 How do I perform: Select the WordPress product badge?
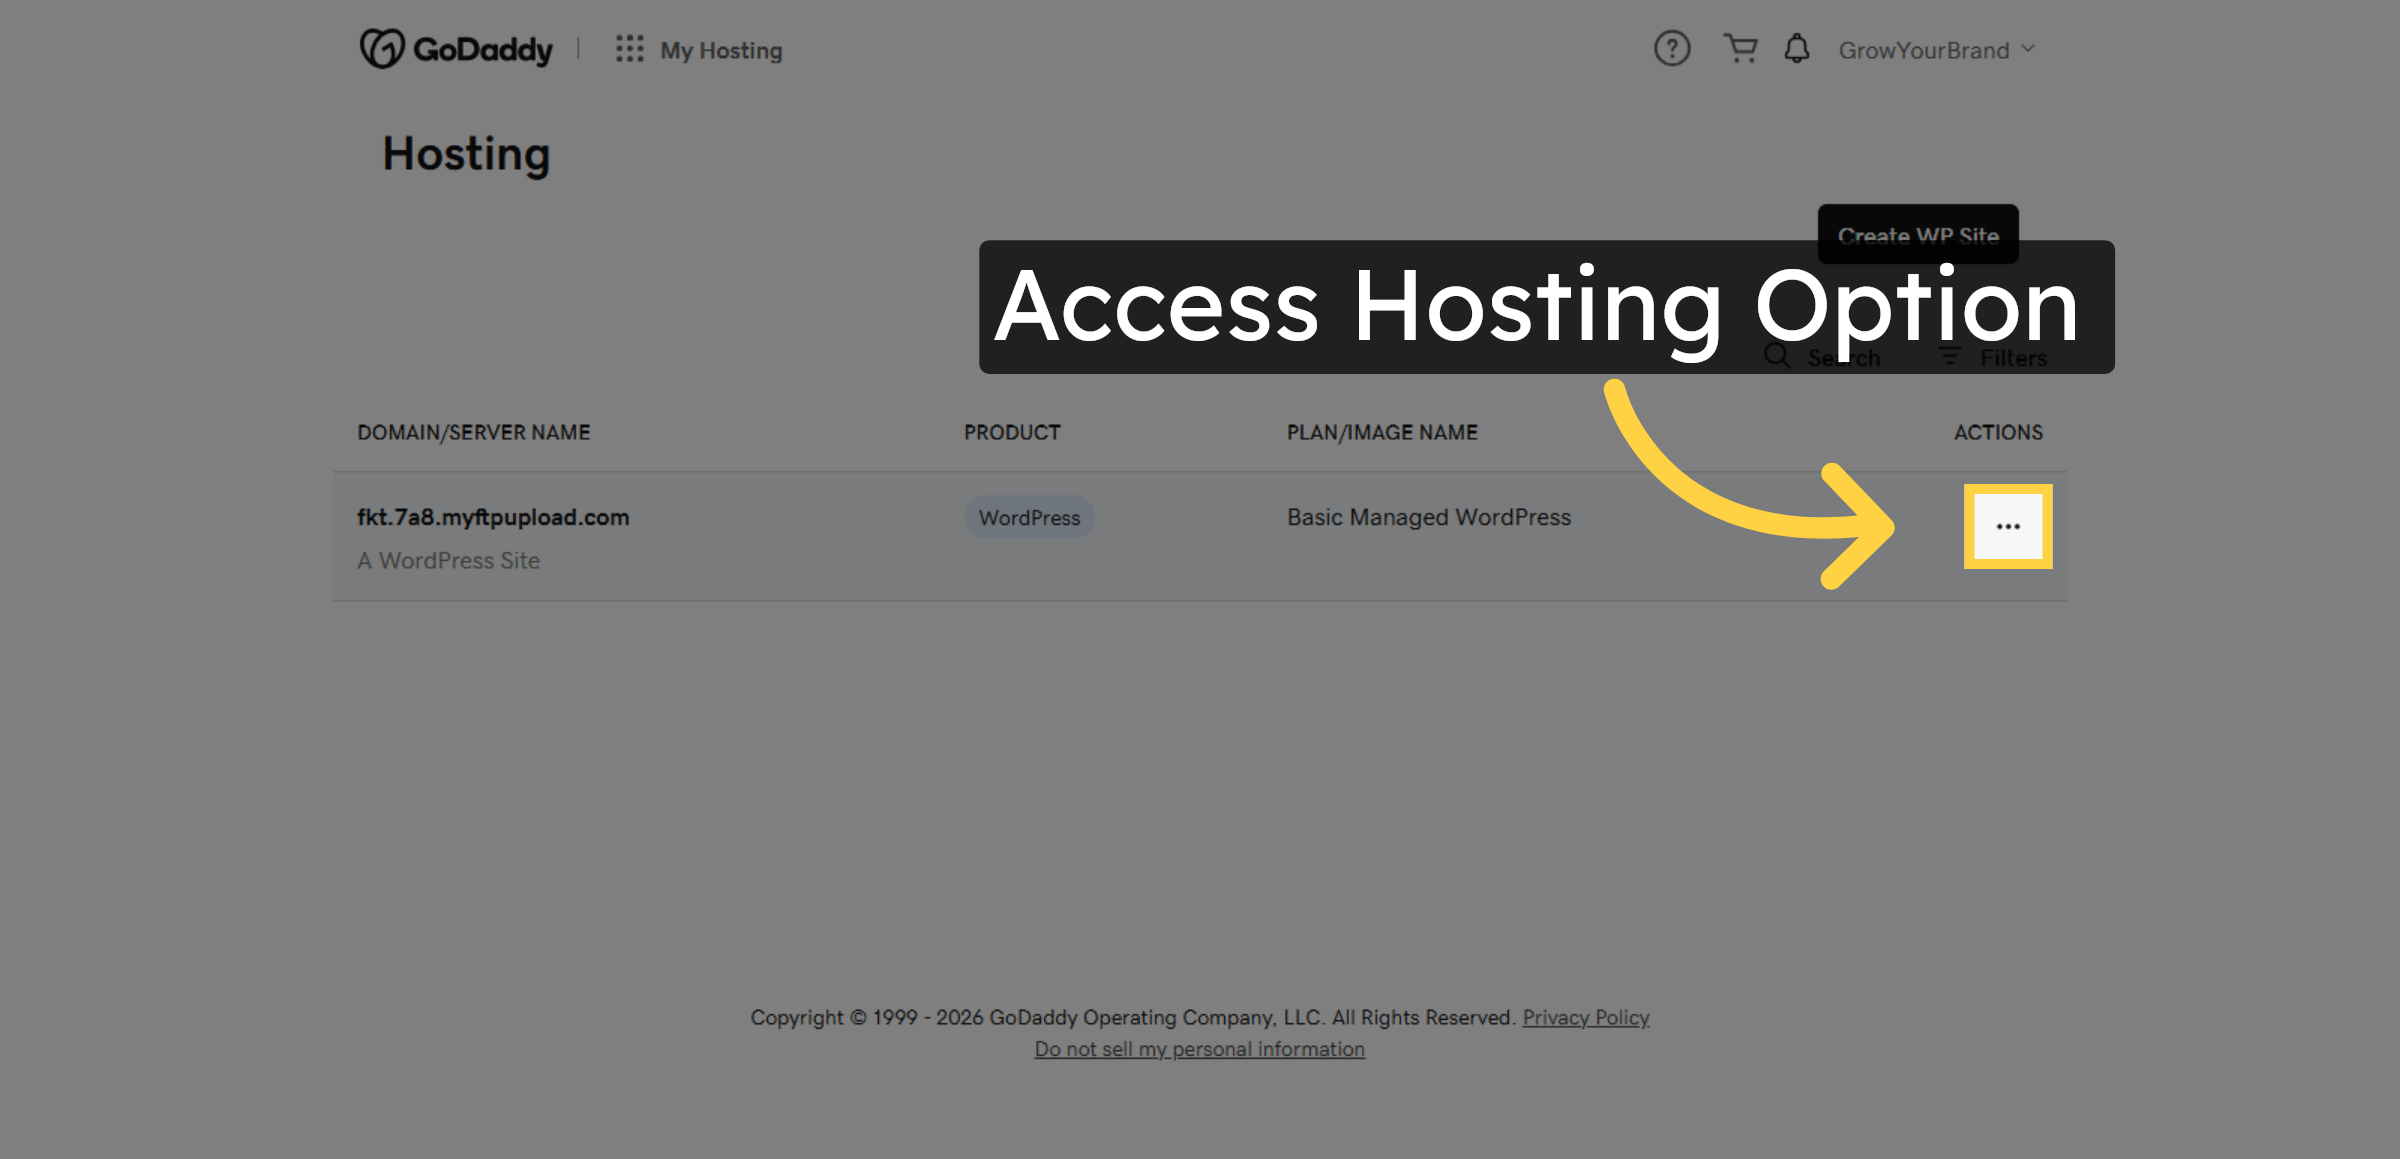[1029, 517]
